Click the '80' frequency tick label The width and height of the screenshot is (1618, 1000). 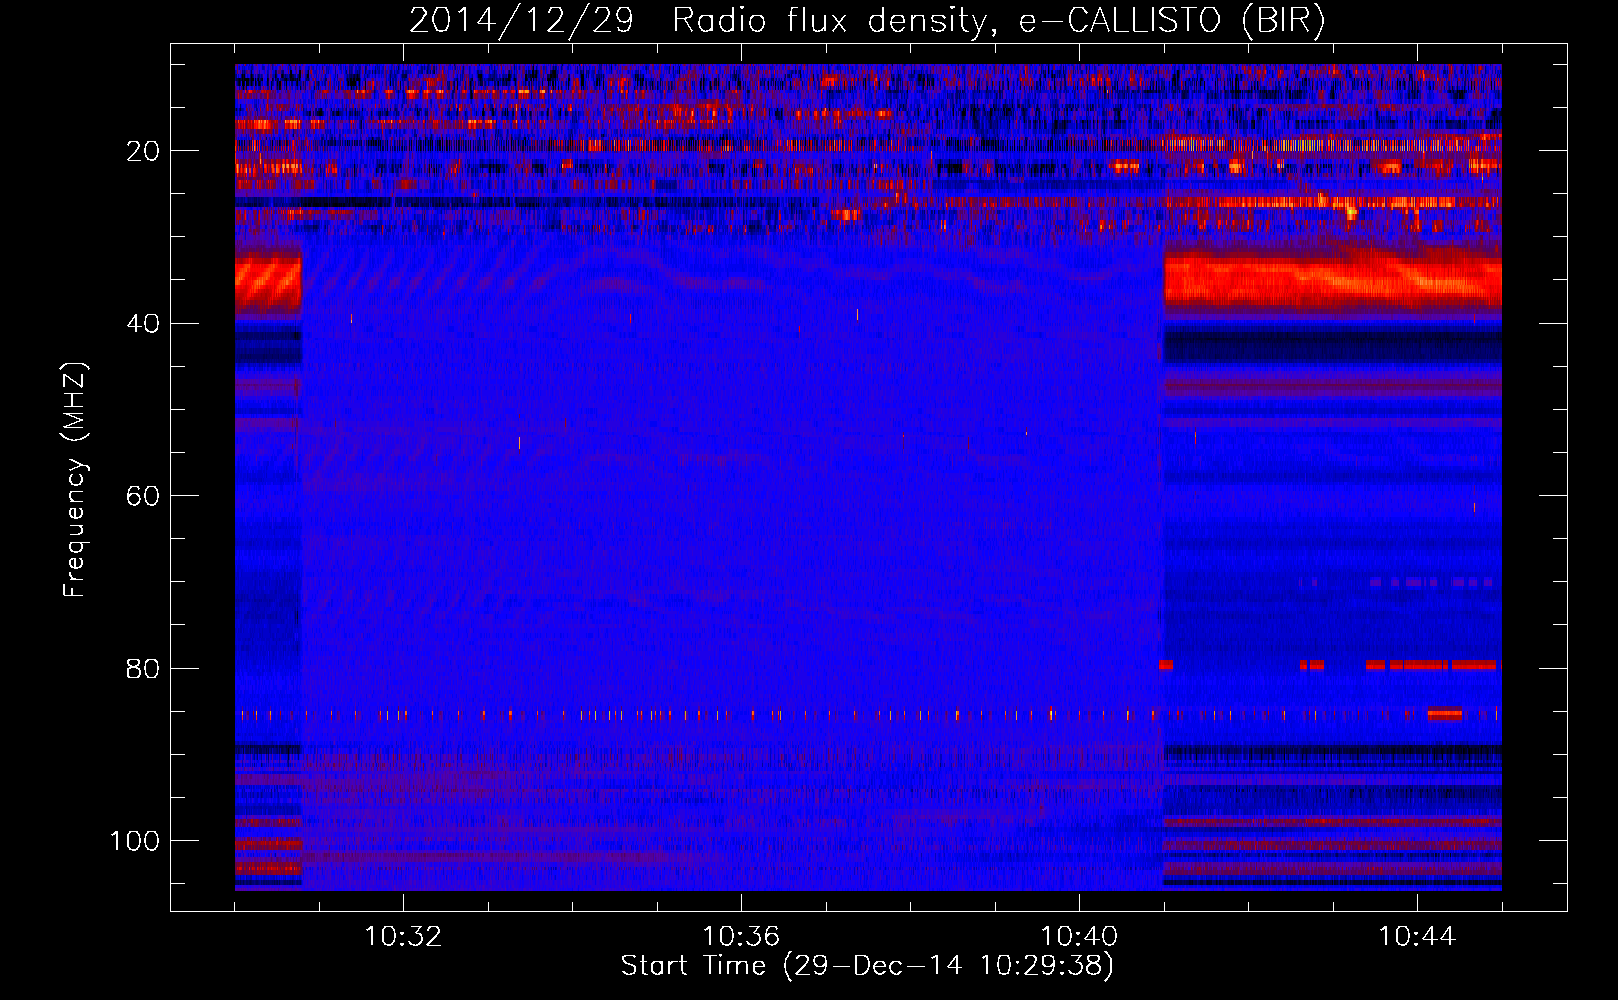(143, 668)
